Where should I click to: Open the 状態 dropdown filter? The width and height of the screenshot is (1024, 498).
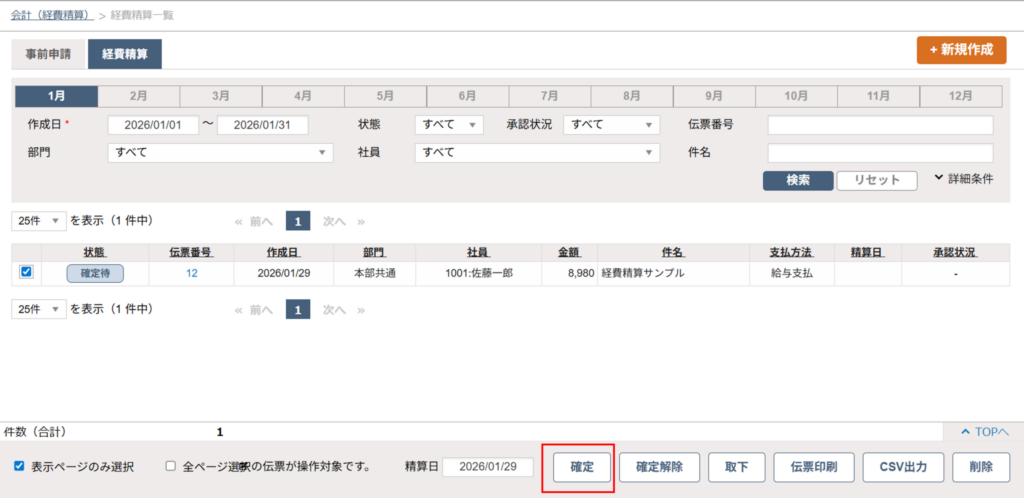[449, 125]
